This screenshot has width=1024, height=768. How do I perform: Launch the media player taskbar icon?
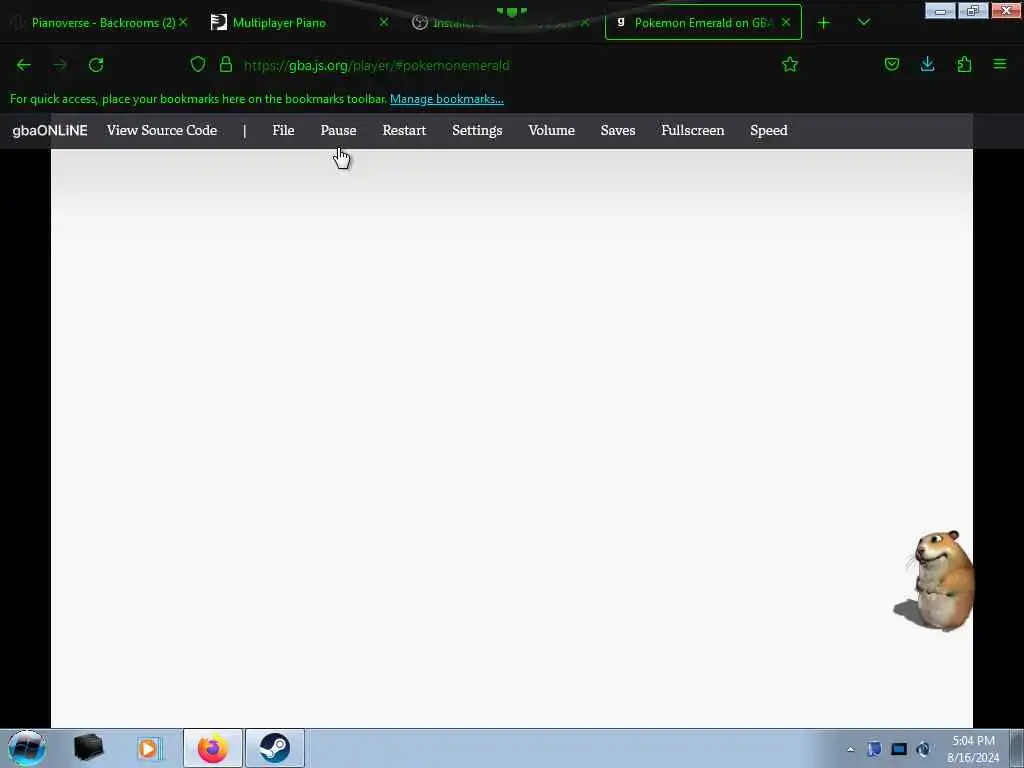pos(149,748)
